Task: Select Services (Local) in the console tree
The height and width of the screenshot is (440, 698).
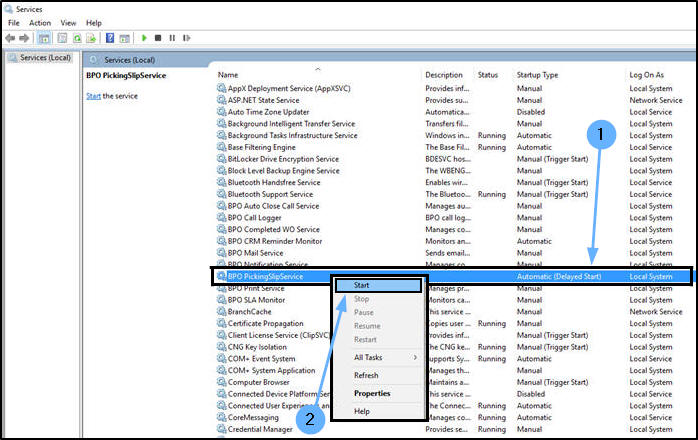Action: (45, 57)
